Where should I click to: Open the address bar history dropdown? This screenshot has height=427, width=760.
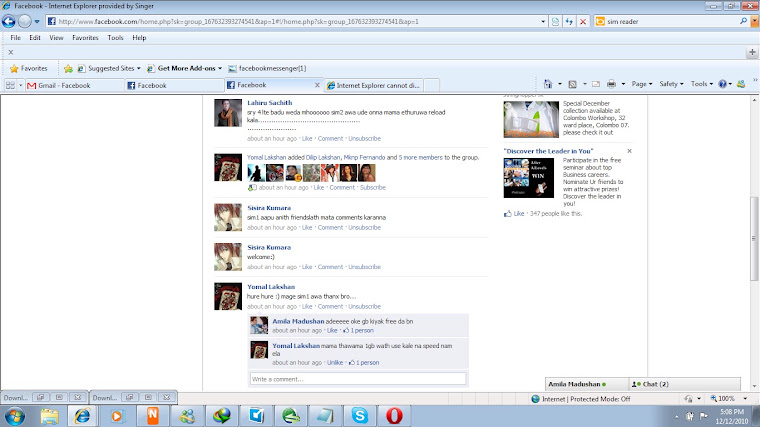pos(543,21)
